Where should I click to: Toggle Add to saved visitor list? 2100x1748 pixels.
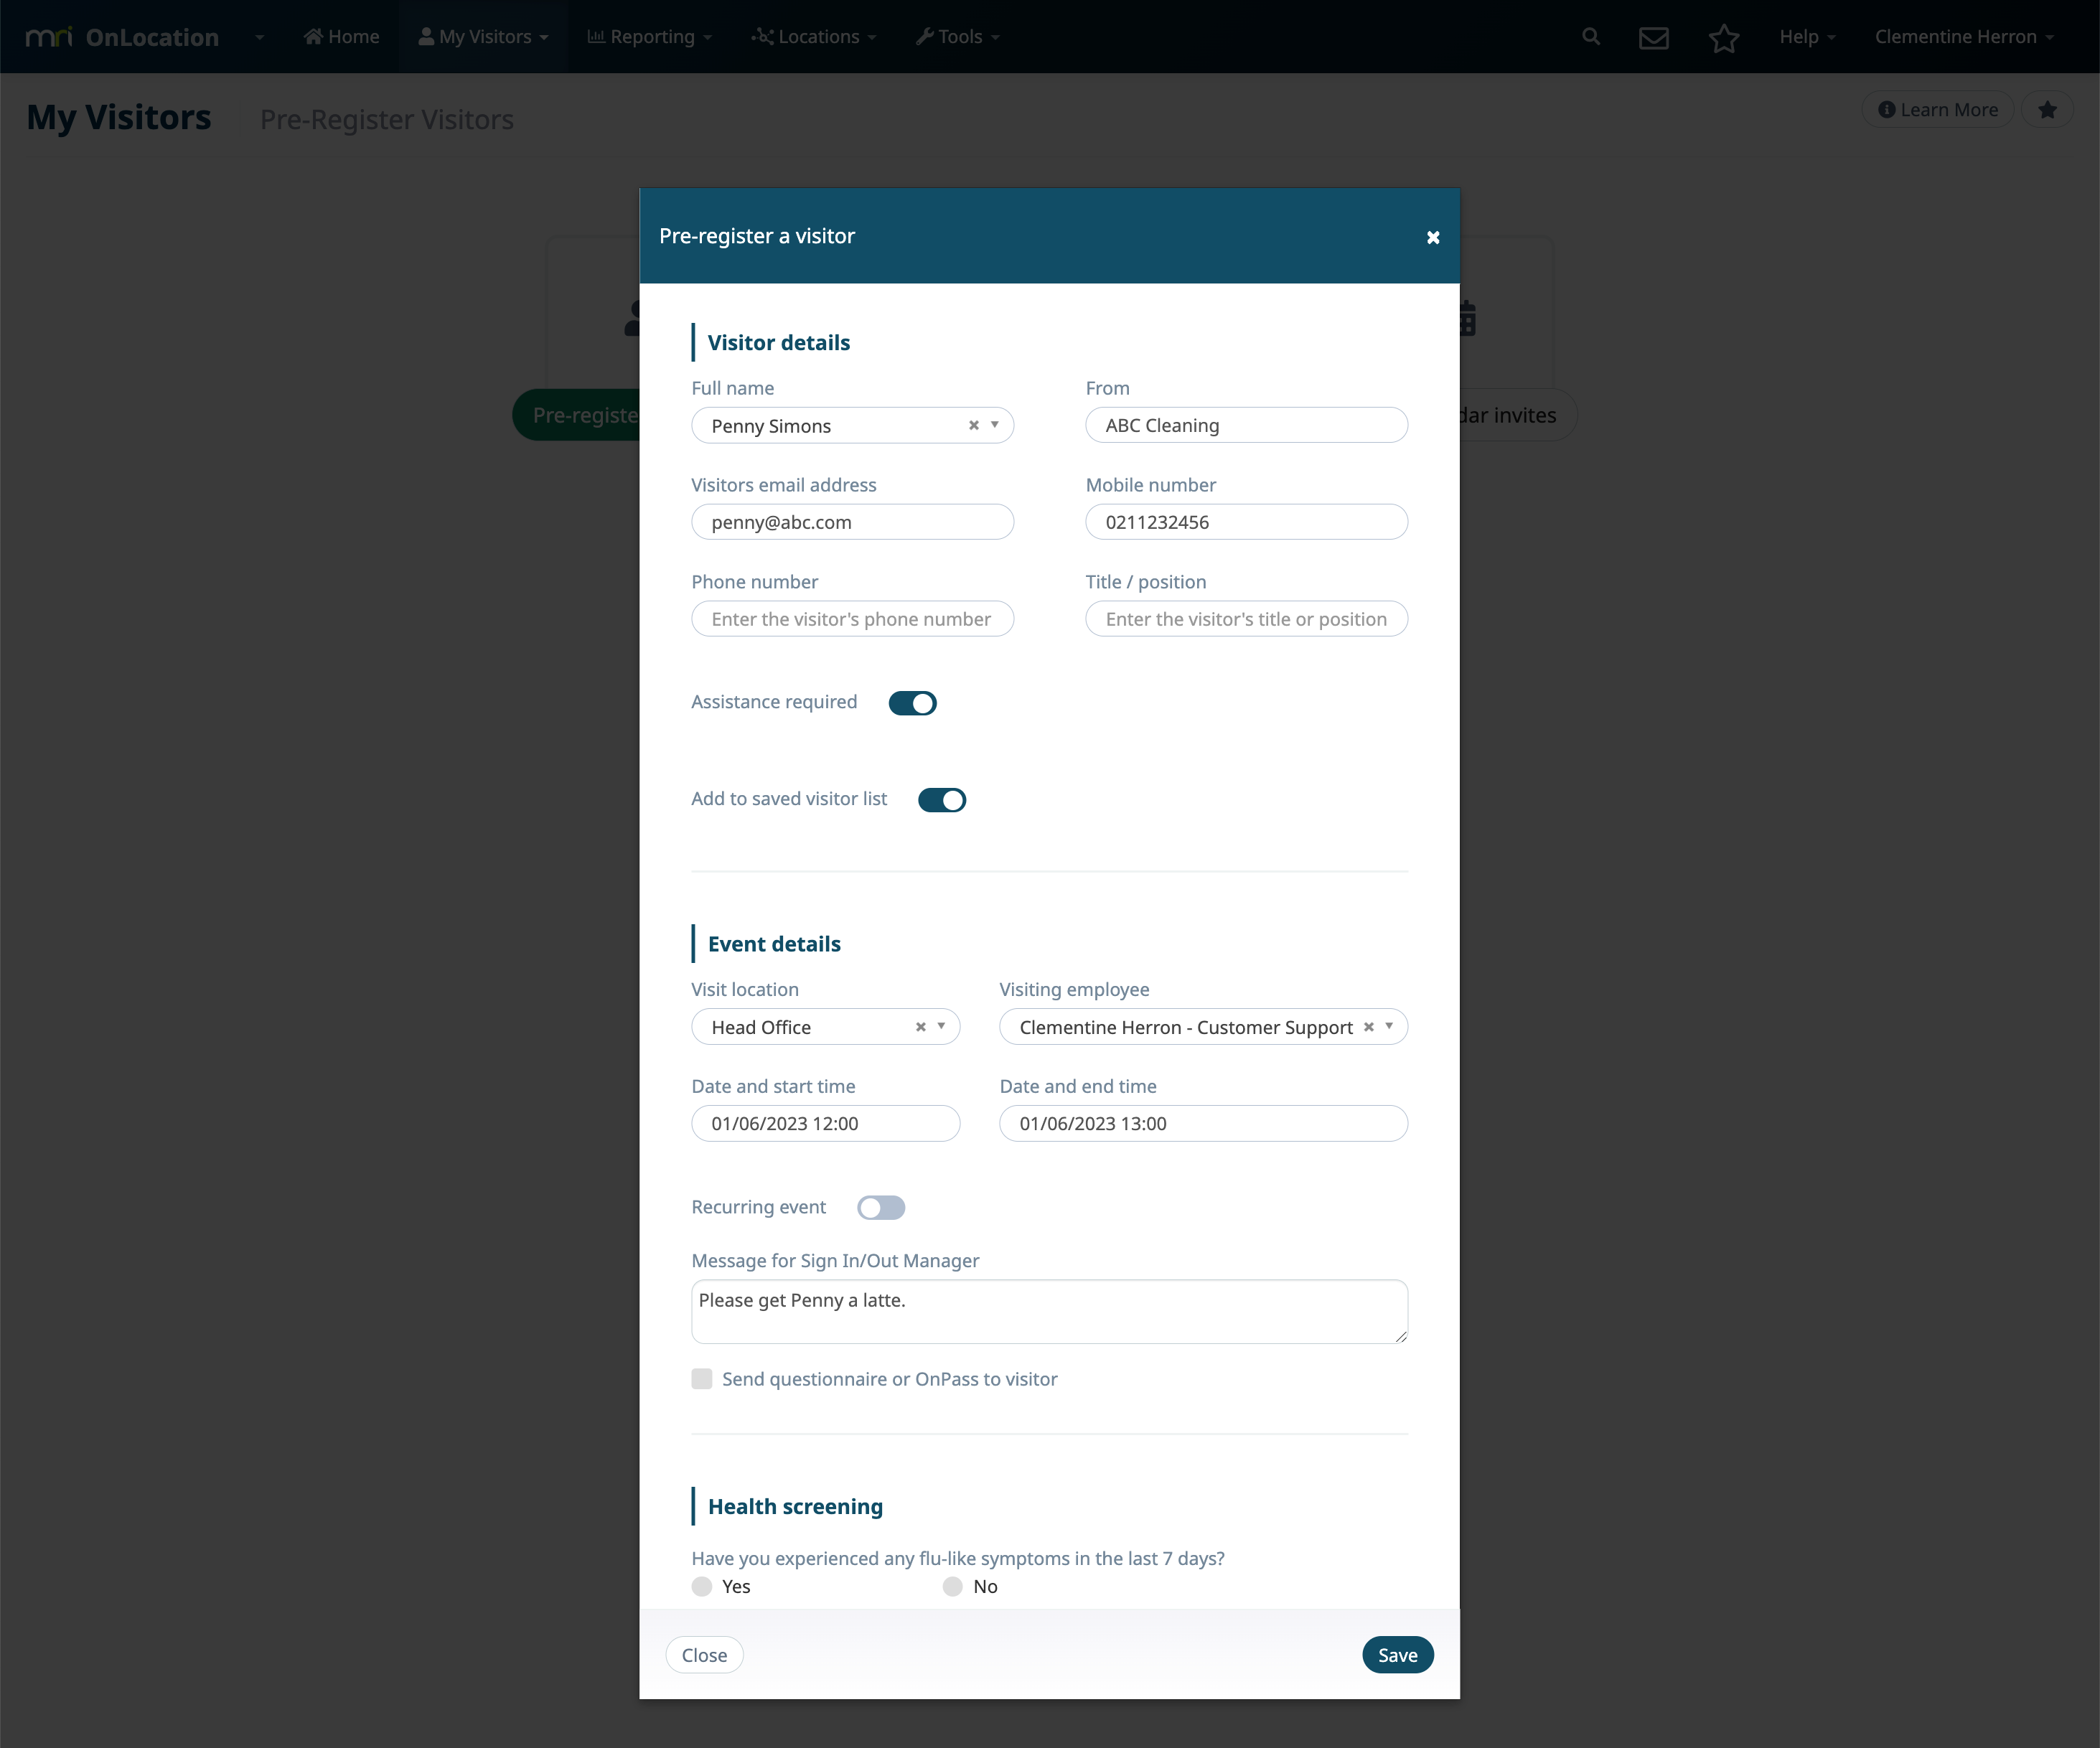coord(942,800)
